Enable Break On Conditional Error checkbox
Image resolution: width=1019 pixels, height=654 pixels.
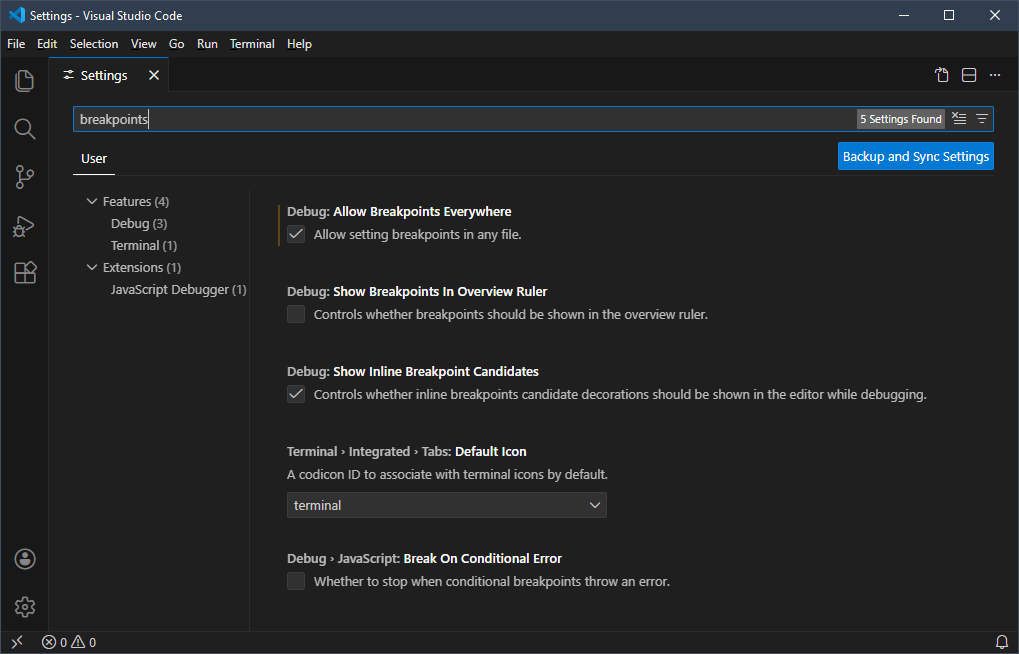(x=296, y=581)
